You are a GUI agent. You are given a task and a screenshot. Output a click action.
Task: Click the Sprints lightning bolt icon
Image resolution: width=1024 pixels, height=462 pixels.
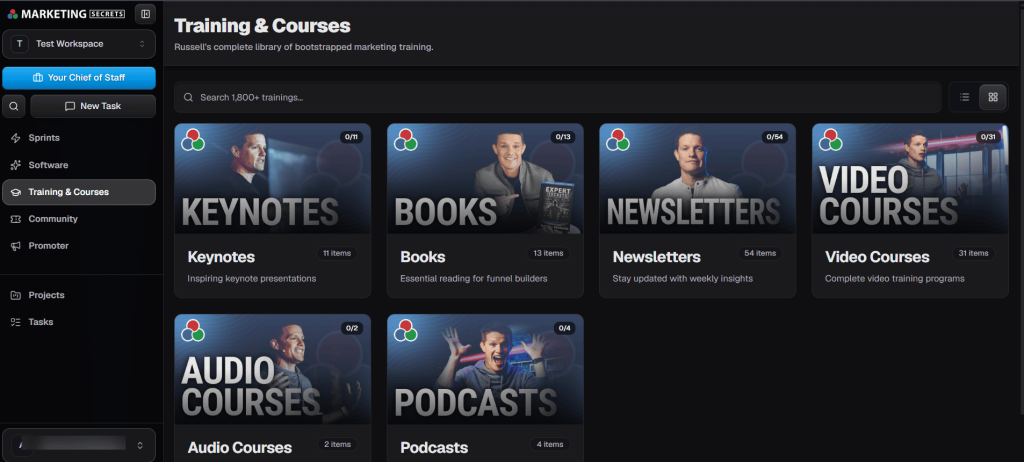[x=16, y=138]
